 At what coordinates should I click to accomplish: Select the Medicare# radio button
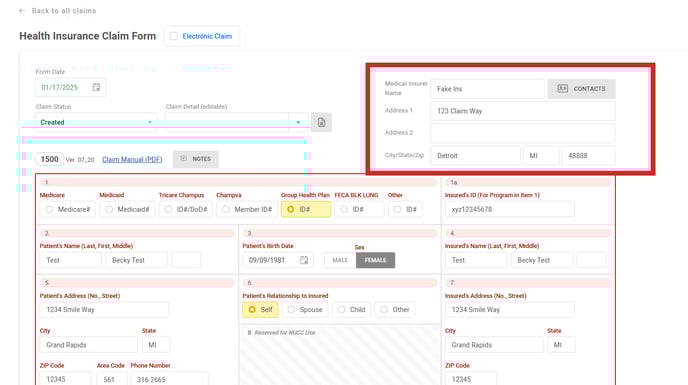[x=49, y=209]
